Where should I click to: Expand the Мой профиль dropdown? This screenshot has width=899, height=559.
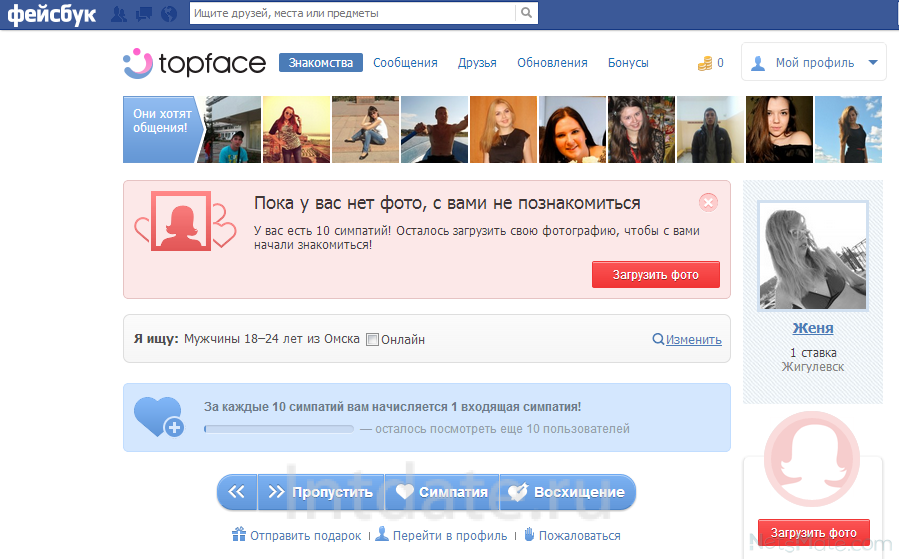click(872, 62)
